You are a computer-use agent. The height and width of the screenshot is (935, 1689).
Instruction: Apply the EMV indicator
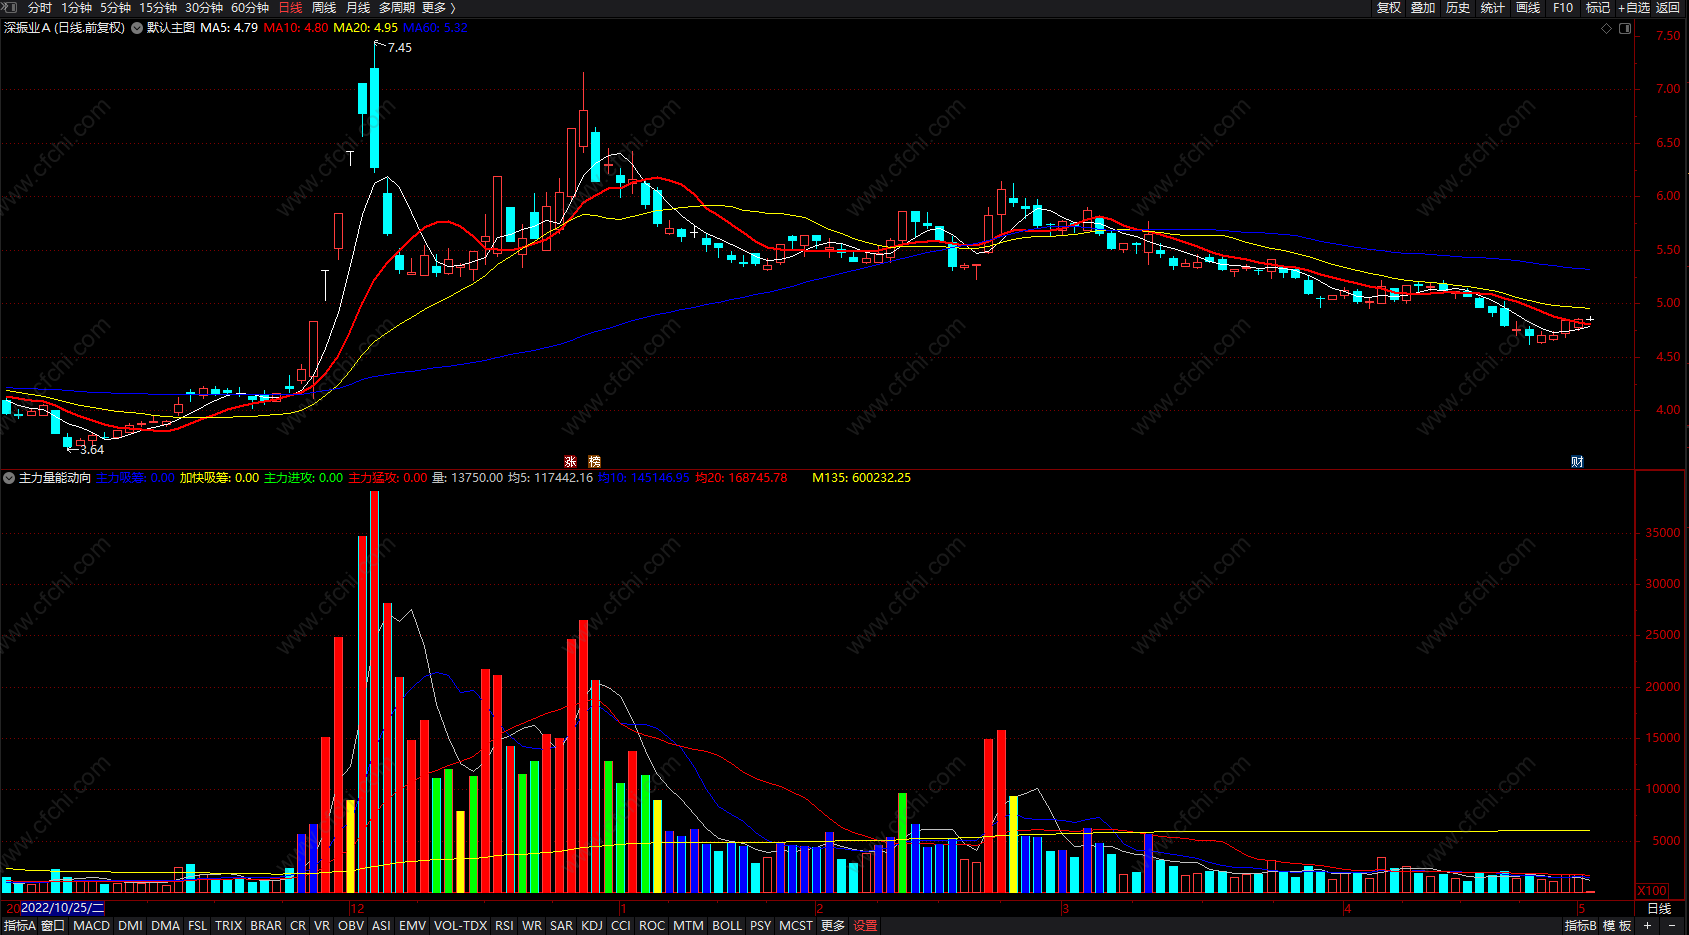pos(412,926)
